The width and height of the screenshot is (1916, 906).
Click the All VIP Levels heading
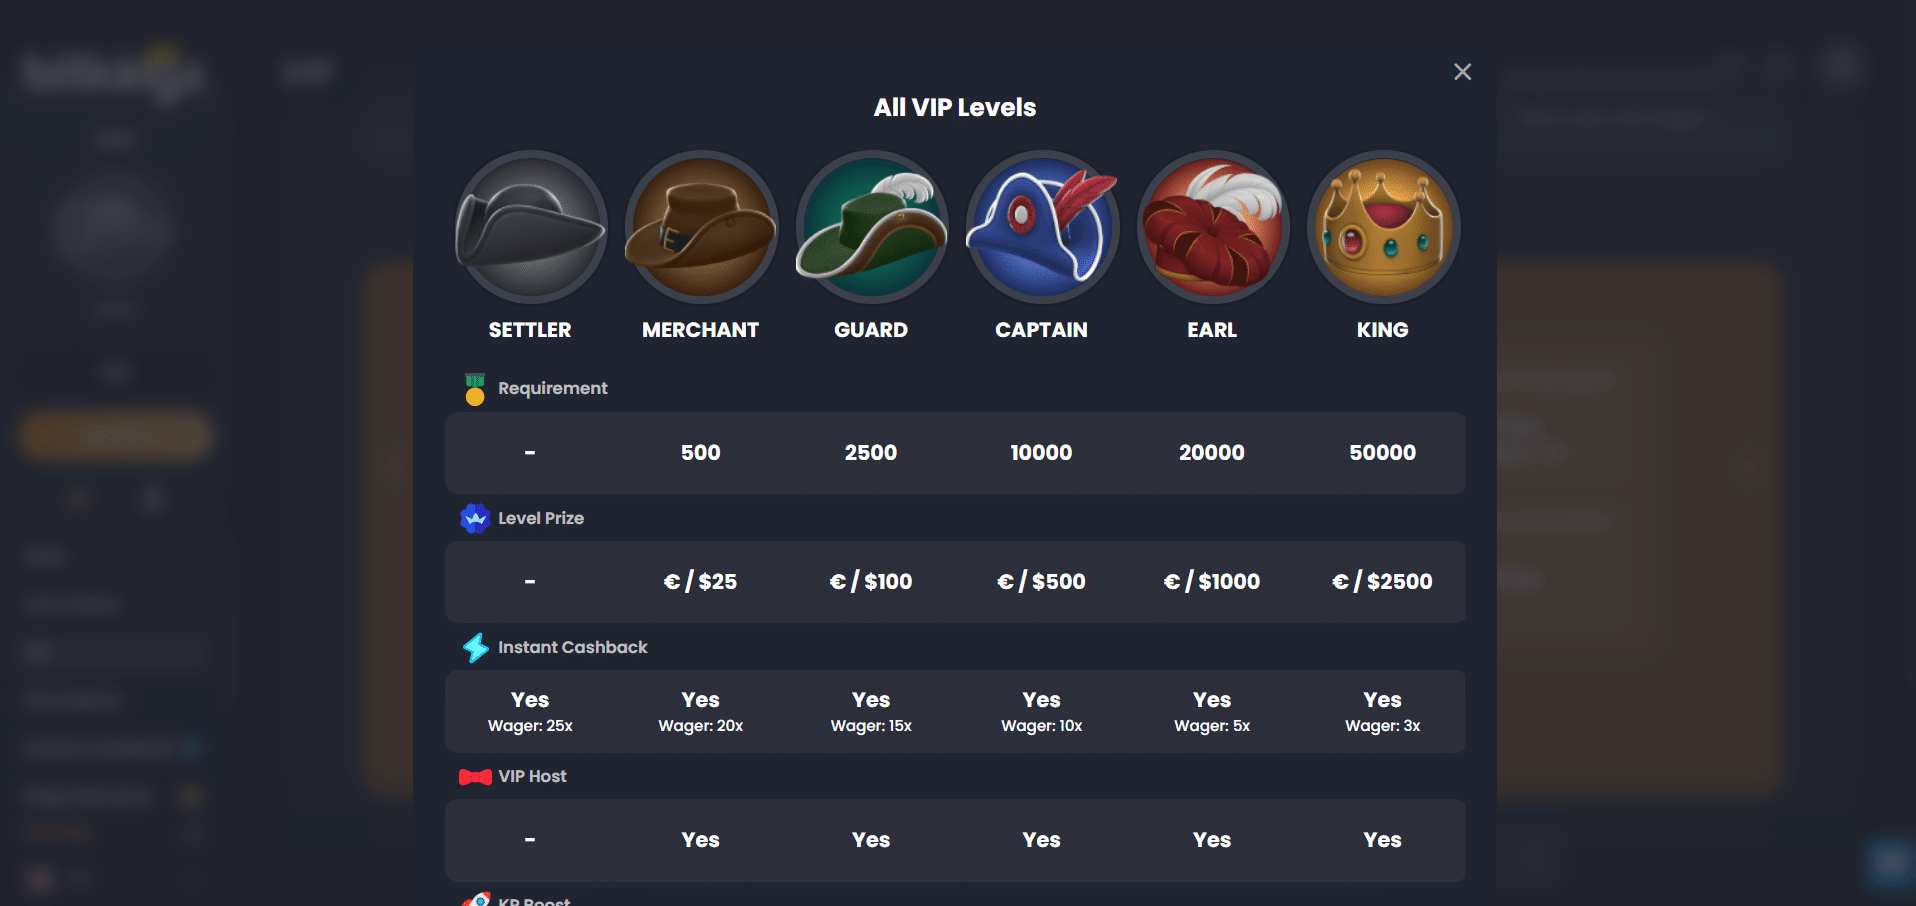955,108
